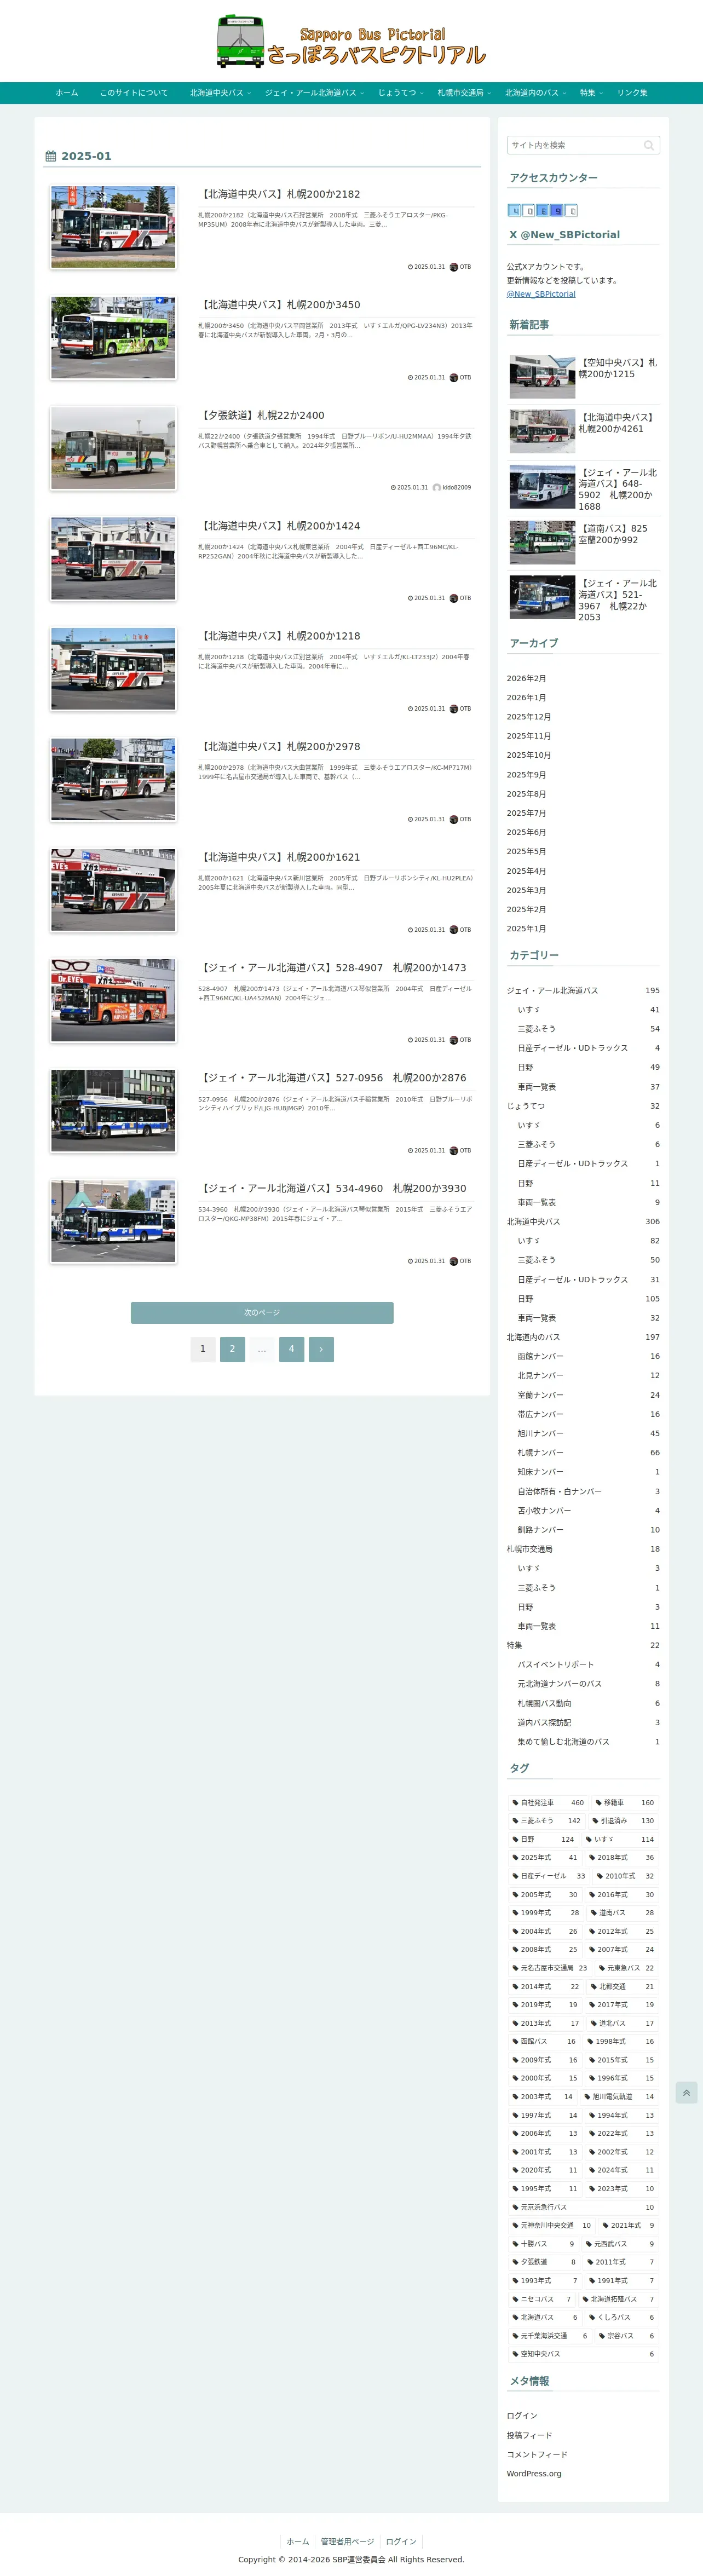The width and height of the screenshot is (703, 2576).
Task: Select tag ニセコバス
Action: click(x=541, y=2299)
